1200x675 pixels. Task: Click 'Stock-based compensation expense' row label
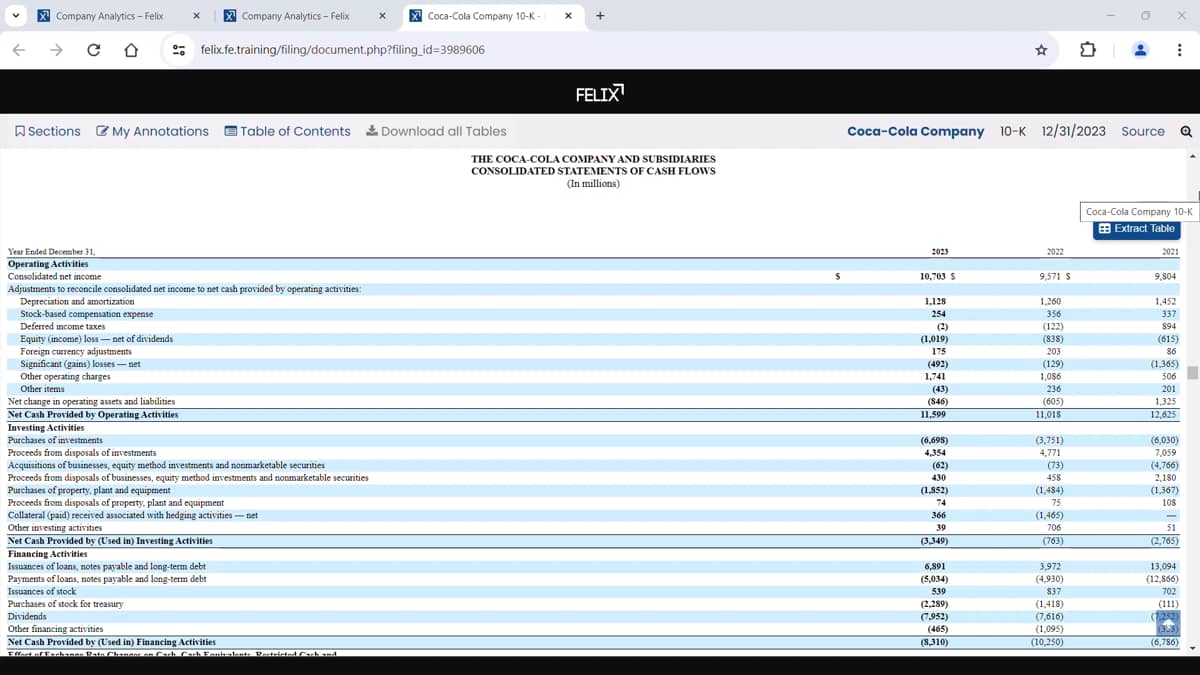pyautogui.click(x=87, y=314)
